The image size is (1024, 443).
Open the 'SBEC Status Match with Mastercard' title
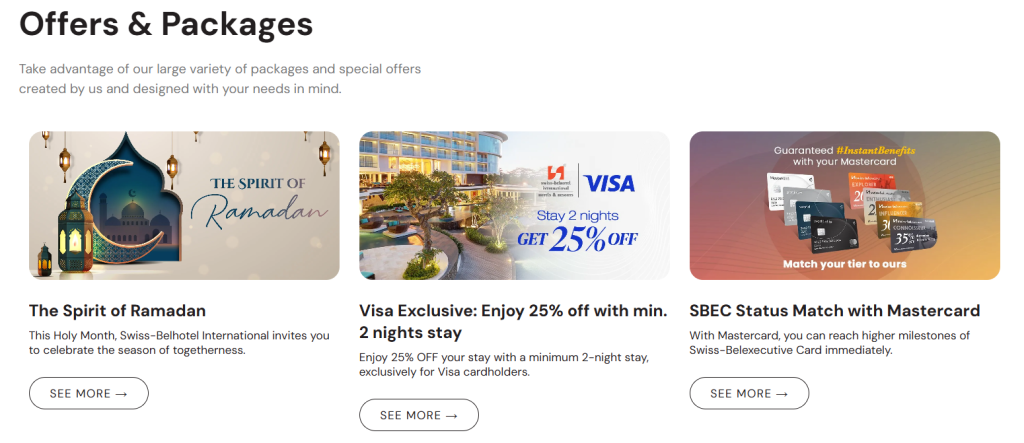[834, 311]
